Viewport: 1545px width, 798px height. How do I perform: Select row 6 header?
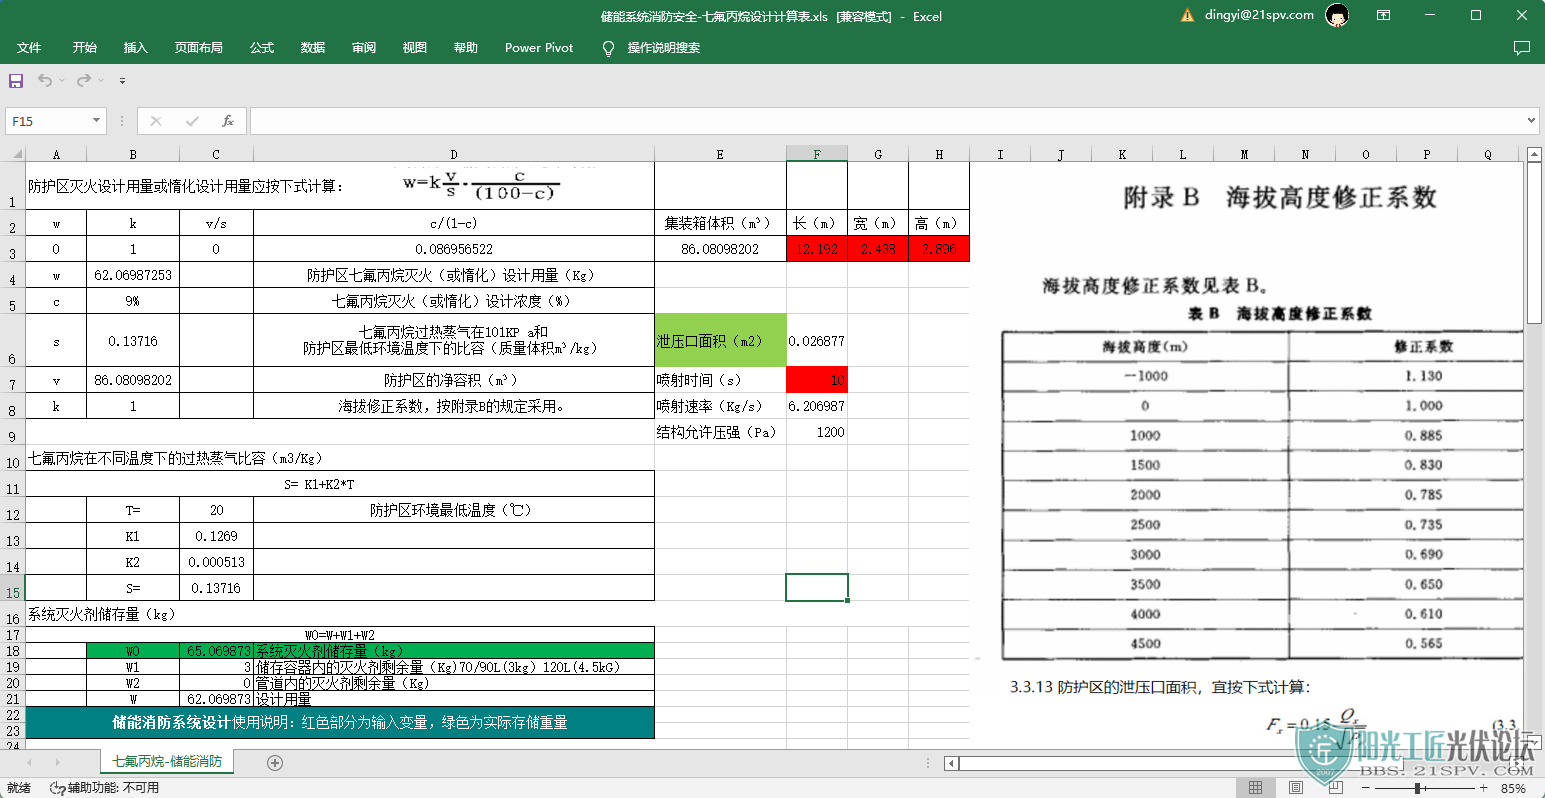pyautogui.click(x=12, y=341)
